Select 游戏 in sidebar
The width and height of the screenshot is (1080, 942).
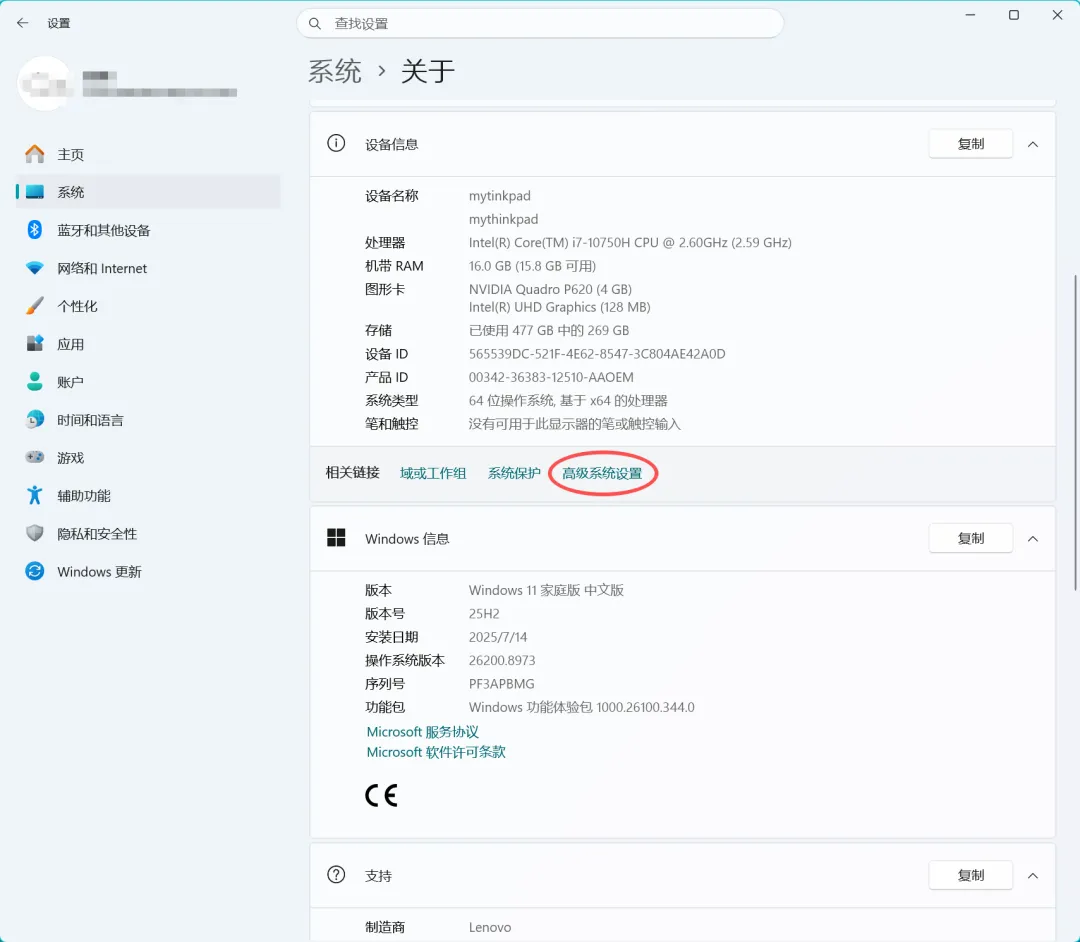click(x=148, y=457)
